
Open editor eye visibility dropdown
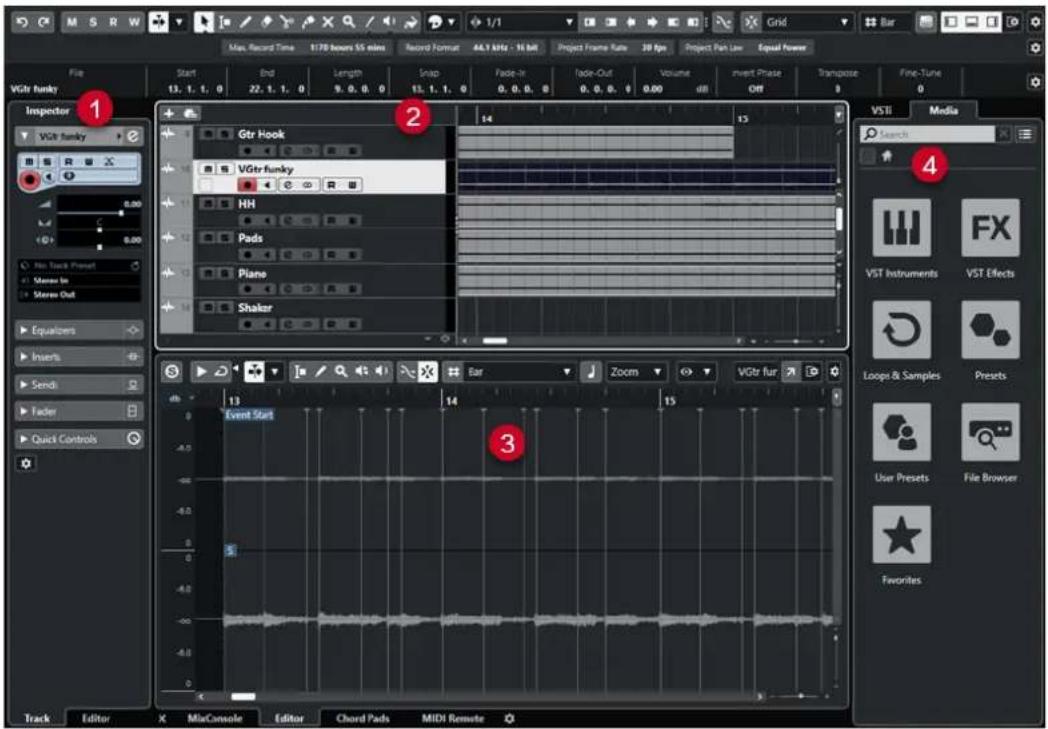(695, 372)
